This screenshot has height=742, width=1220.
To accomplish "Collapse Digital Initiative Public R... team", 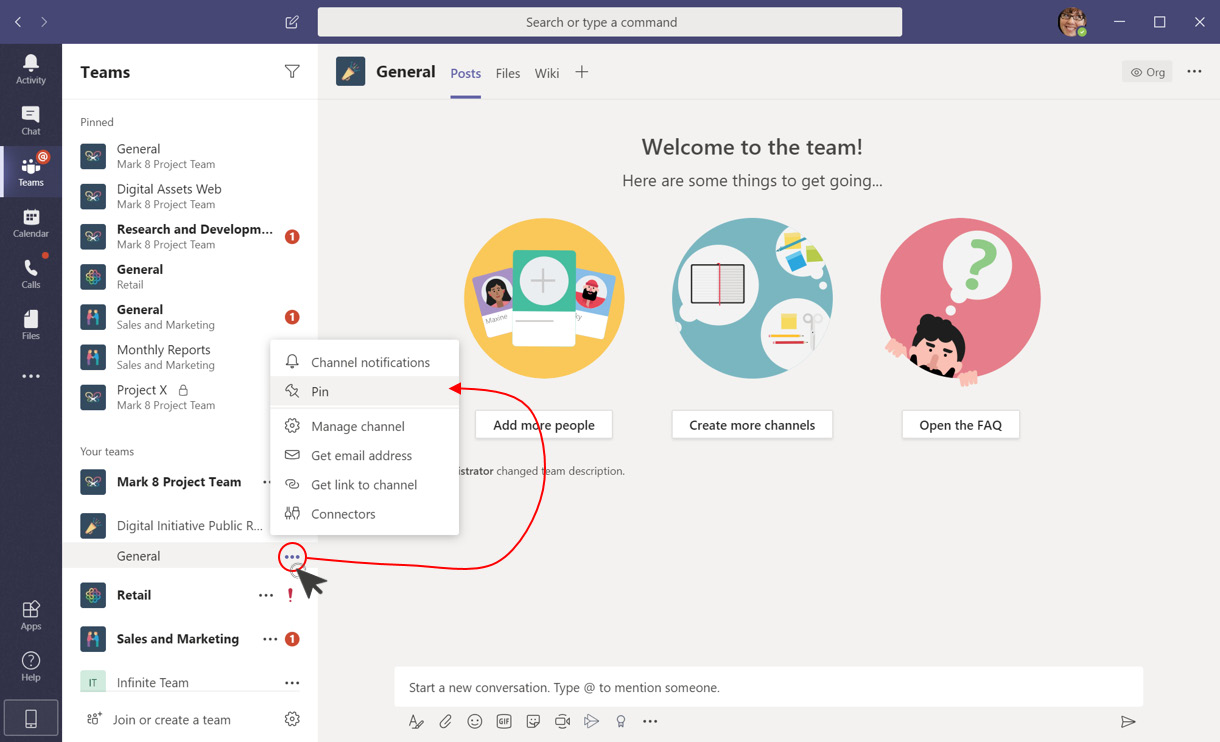I will (x=189, y=525).
